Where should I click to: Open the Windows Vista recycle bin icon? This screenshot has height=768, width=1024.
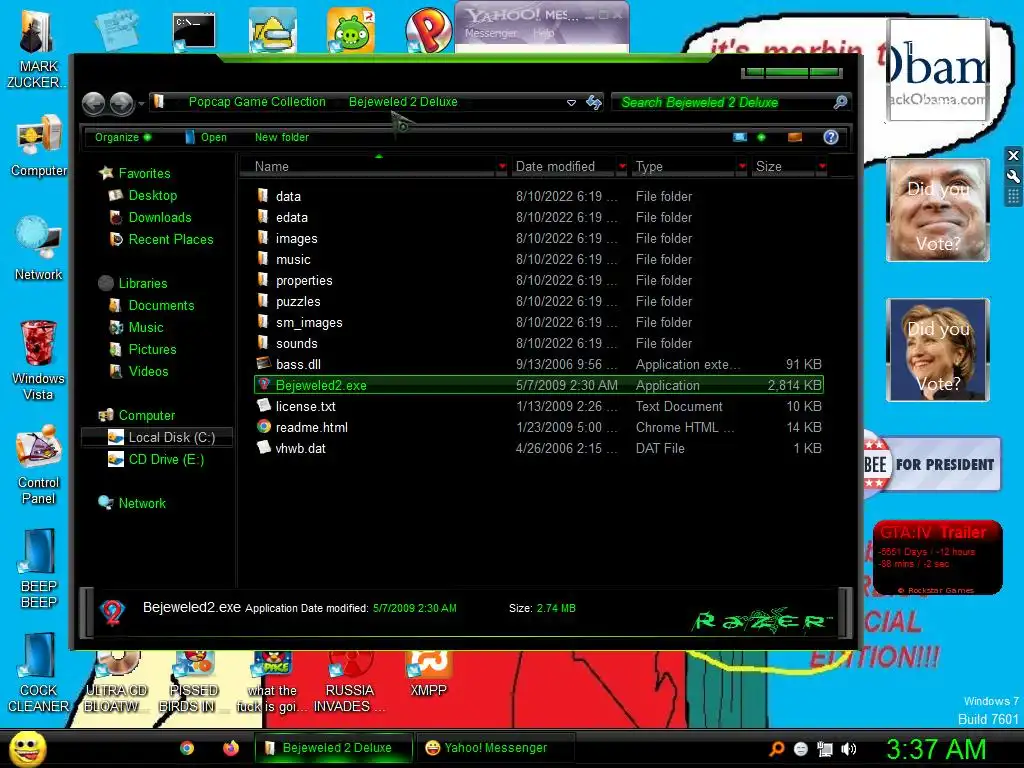(x=39, y=360)
